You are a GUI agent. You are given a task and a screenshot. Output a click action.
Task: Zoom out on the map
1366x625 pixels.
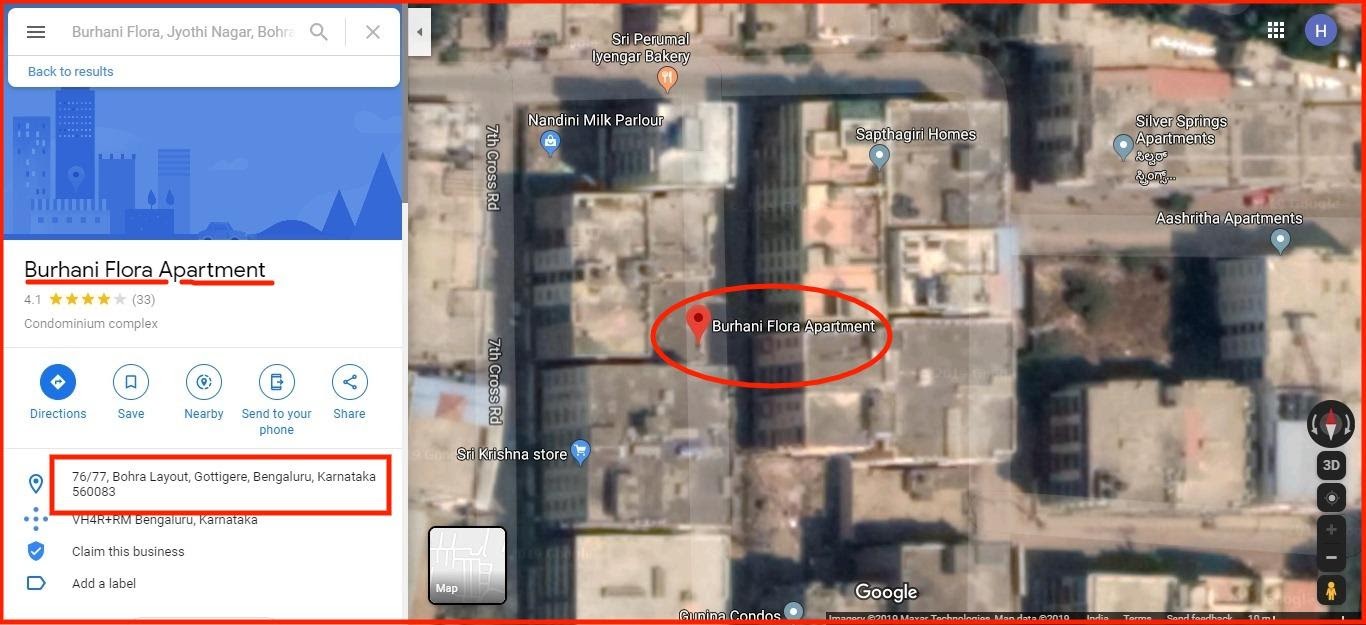[1331, 558]
